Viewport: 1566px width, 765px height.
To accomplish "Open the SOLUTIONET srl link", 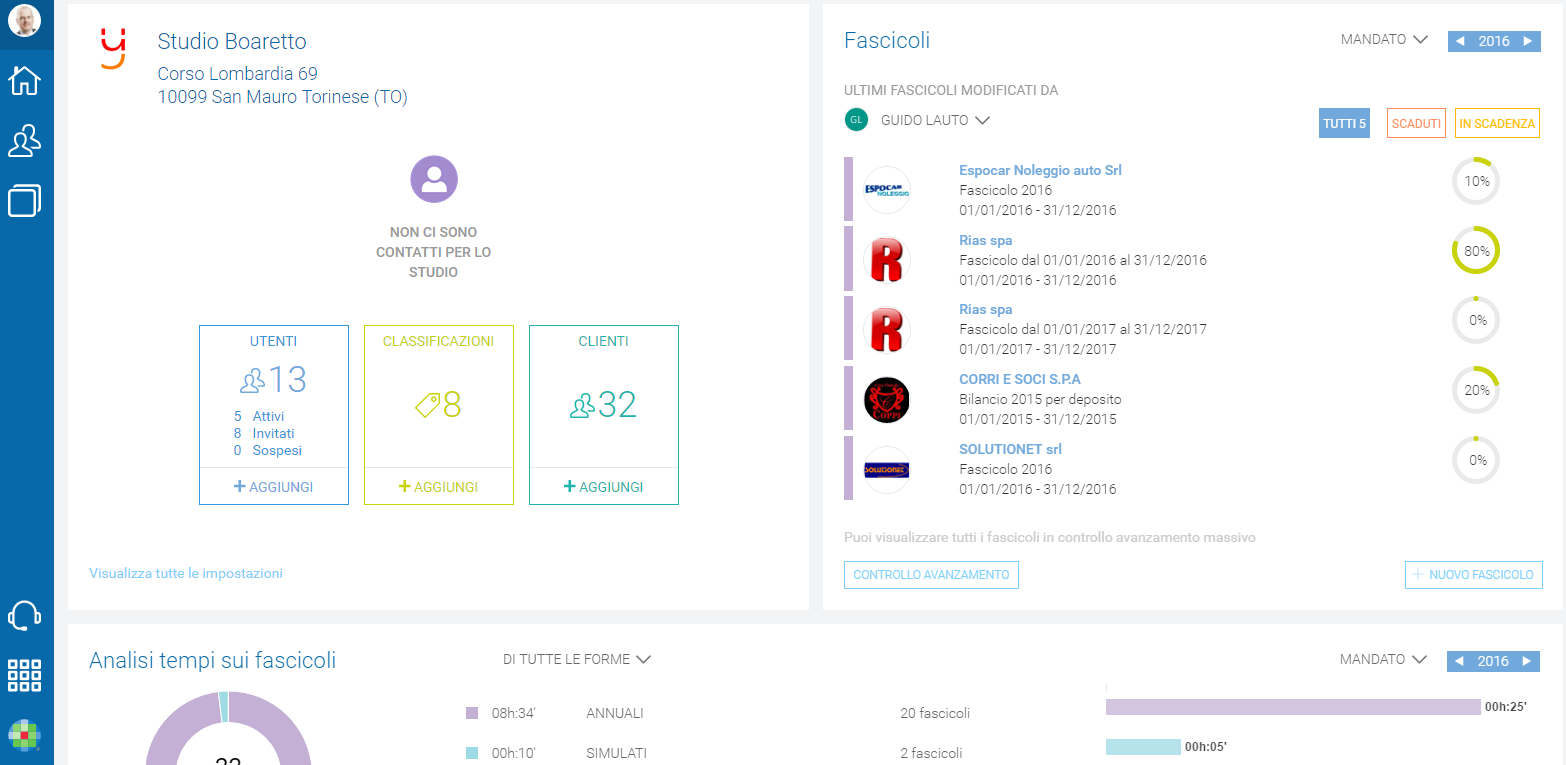I will tap(1010, 449).
